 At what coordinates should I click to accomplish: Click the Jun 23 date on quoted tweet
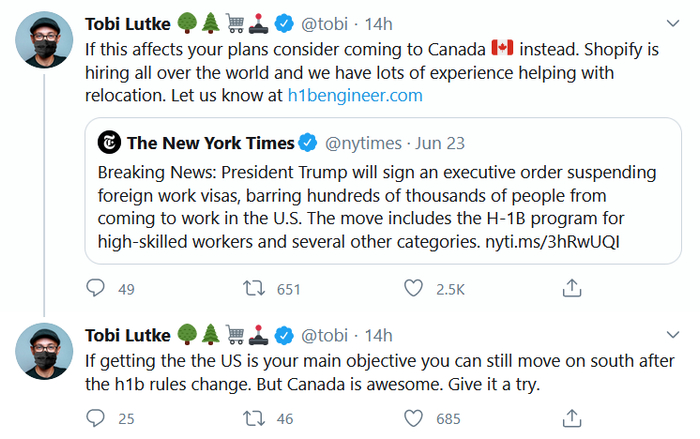(x=441, y=143)
